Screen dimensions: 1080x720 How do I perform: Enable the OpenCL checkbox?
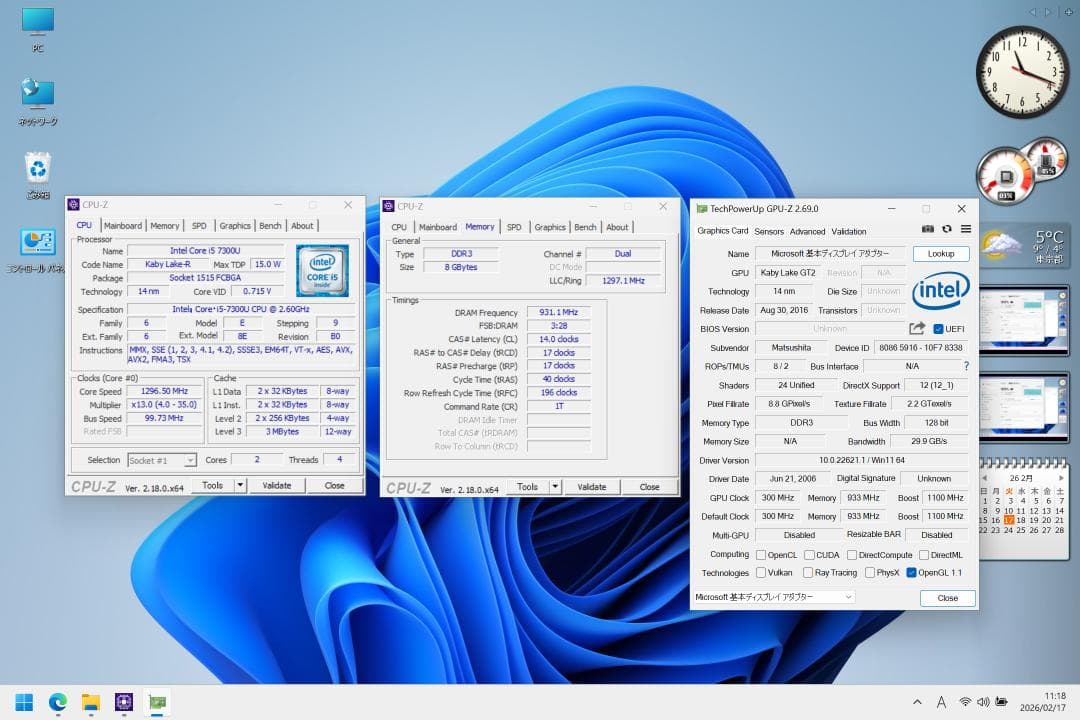click(761, 555)
